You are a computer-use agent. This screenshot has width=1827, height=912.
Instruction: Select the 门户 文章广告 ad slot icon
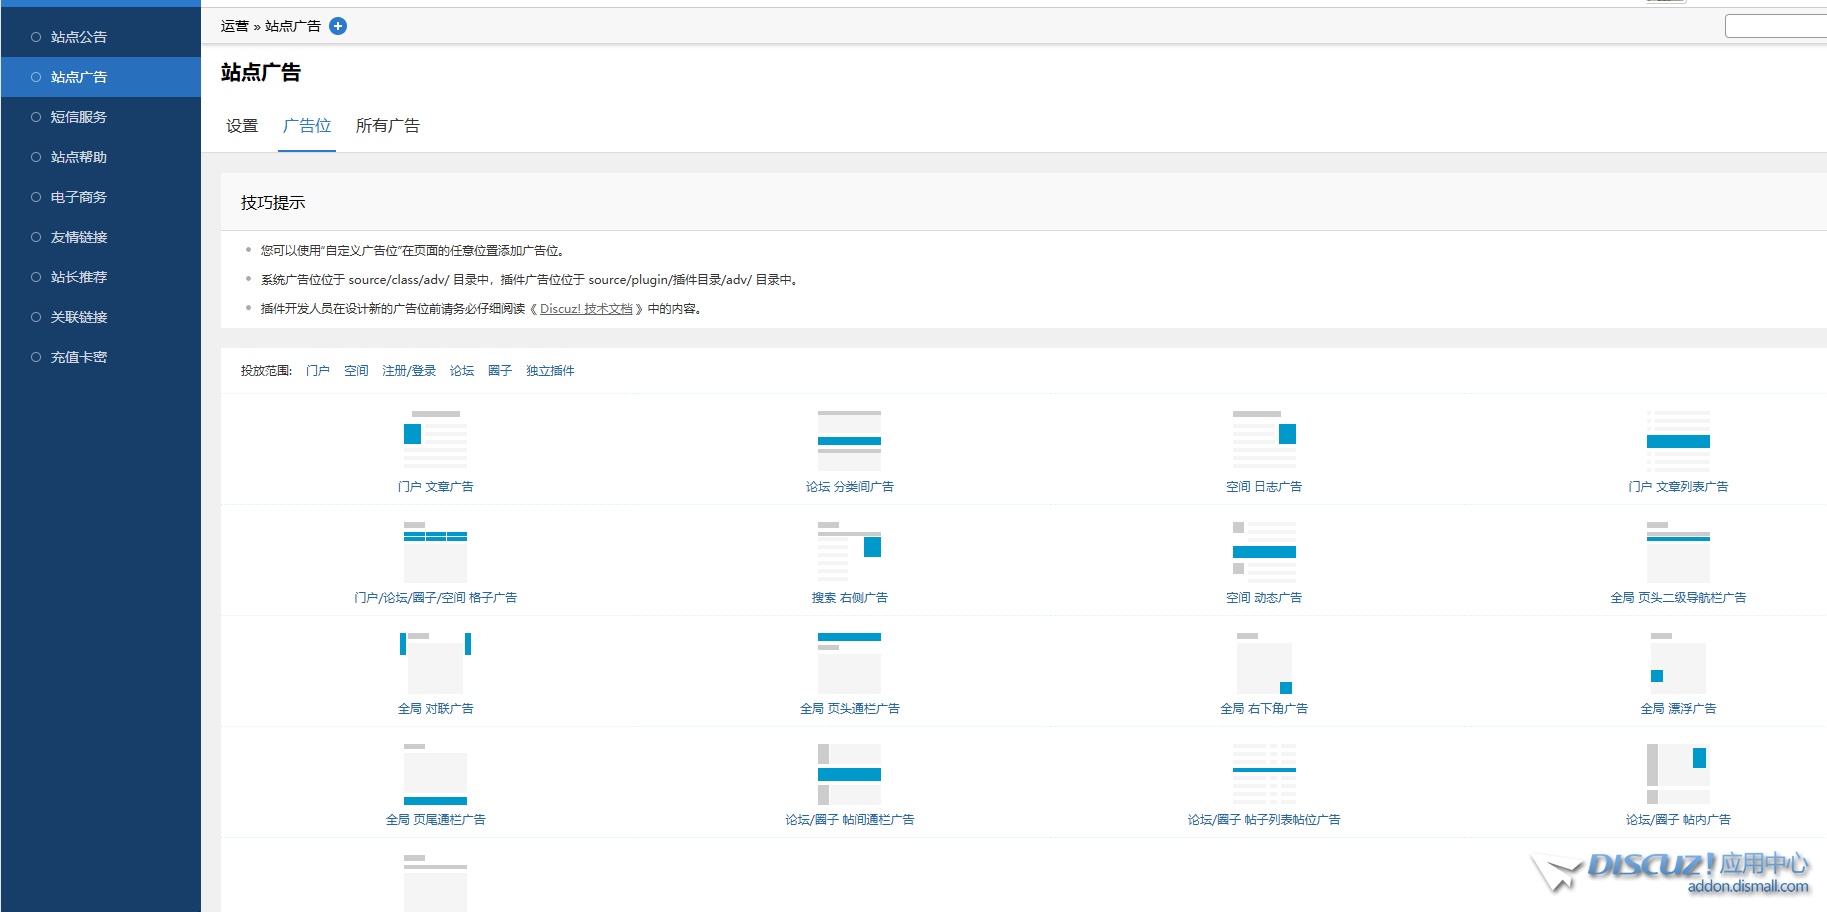tap(435, 440)
